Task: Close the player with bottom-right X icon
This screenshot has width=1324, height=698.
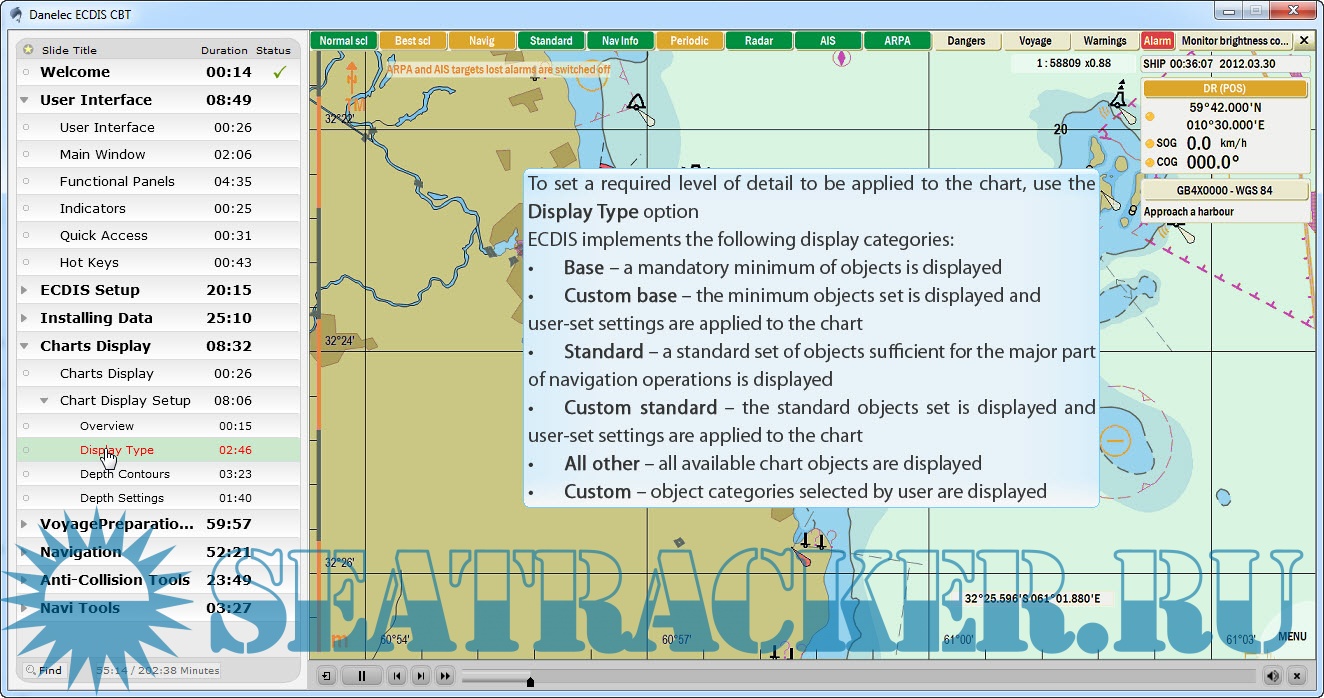Action: click(1296, 676)
